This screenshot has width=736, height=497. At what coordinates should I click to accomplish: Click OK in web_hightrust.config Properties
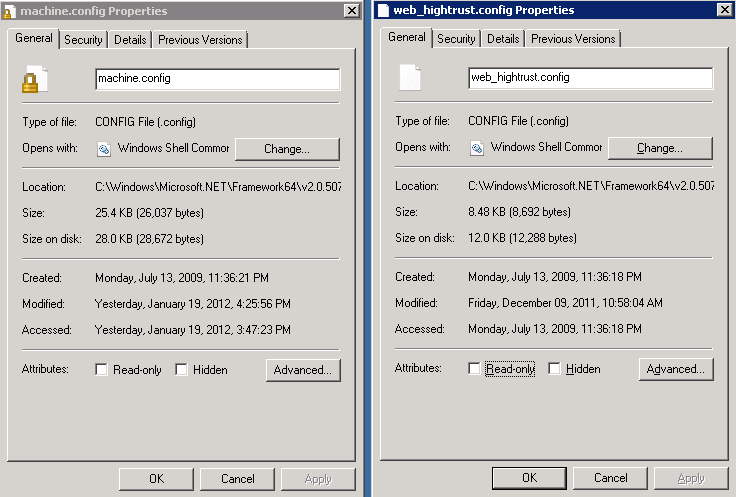529,478
